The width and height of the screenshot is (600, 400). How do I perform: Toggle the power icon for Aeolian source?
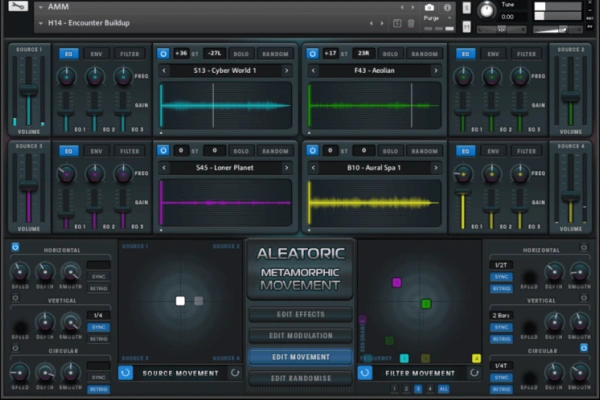click(314, 53)
